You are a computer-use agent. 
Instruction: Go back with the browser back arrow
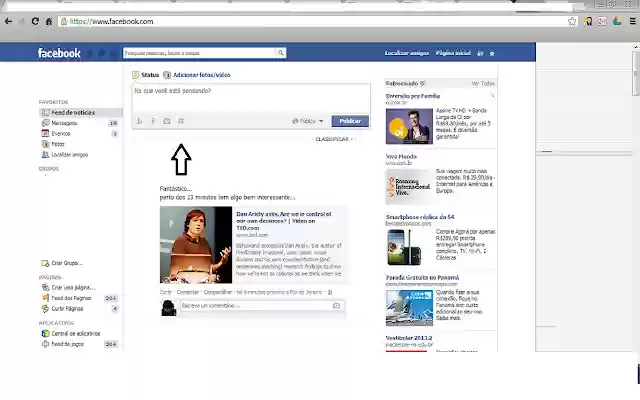pyautogui.click(x=9, y=21)
